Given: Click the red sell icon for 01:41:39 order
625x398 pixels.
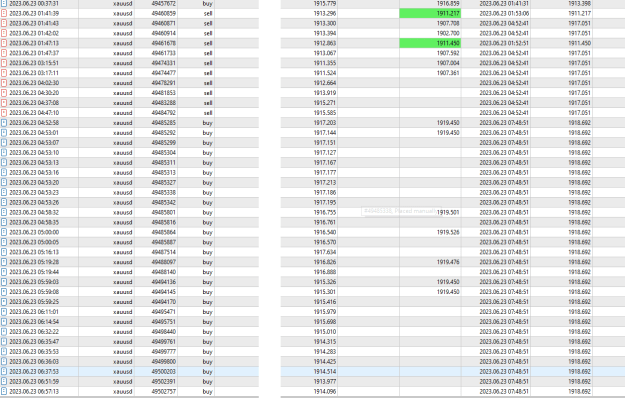Looking at the screenshot, I should coord(4,13).
